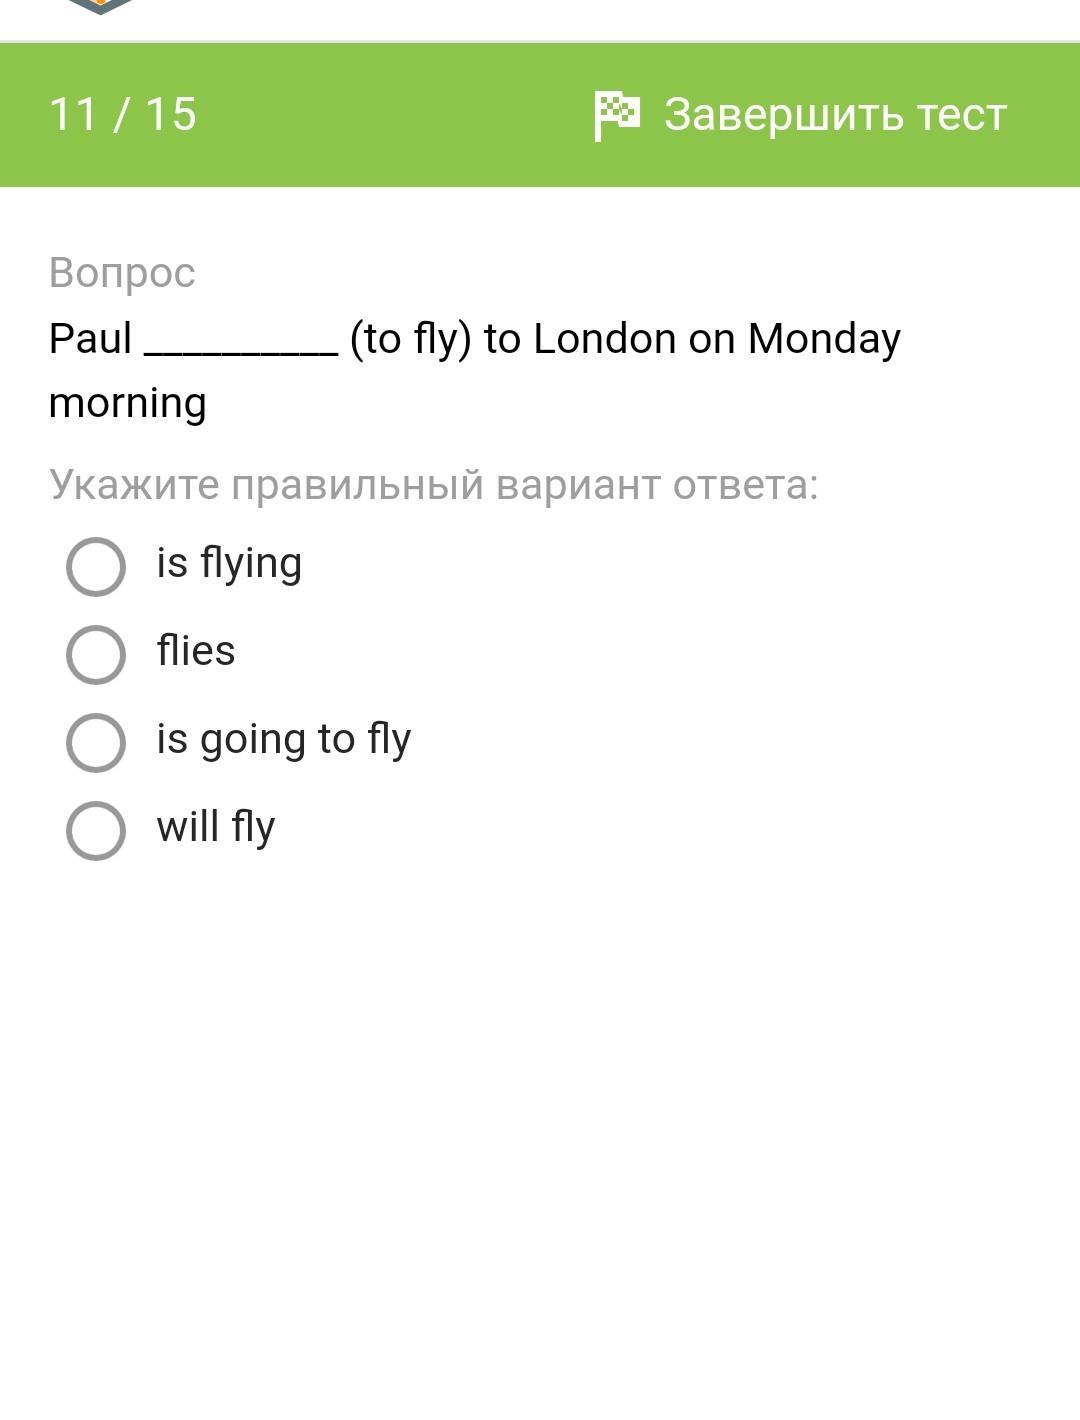Click the word 'Paul' in the question
This screenshot has width=1080, height=1420.
point(90,339)
